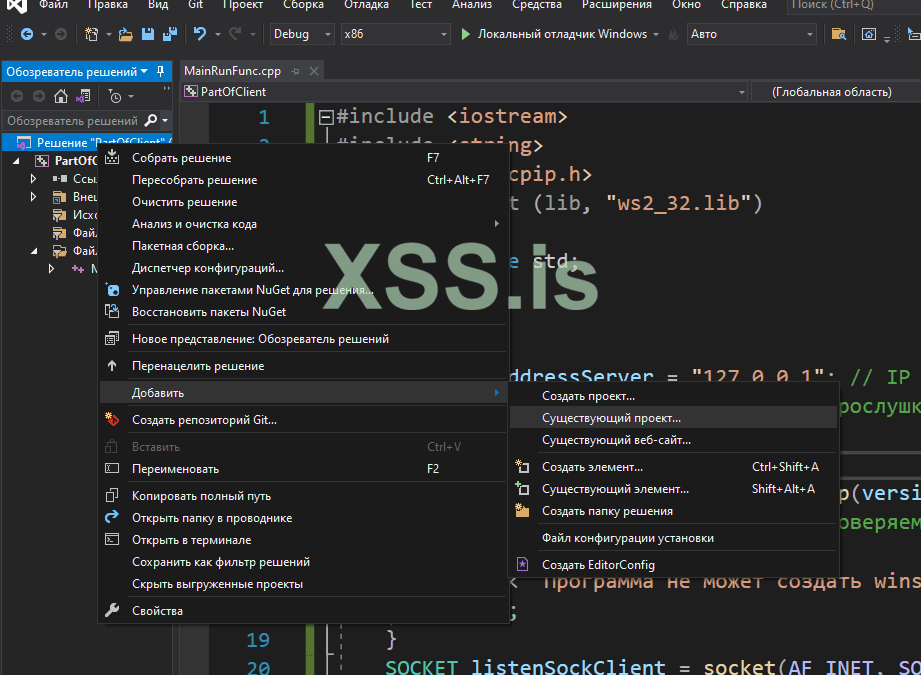Click the Home icon in Solution Explorer
921x675 pixels.
(61, 96)
